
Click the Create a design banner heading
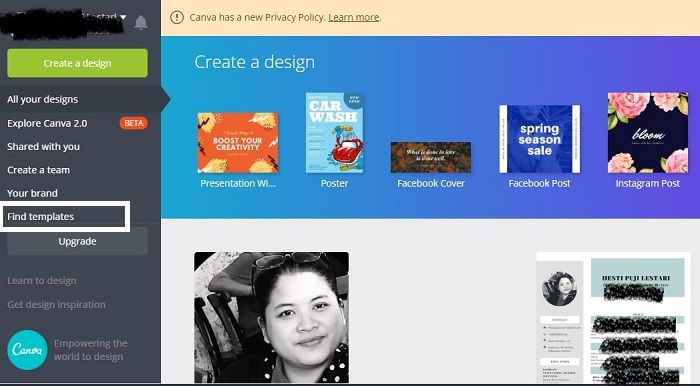tap(254, 62)
